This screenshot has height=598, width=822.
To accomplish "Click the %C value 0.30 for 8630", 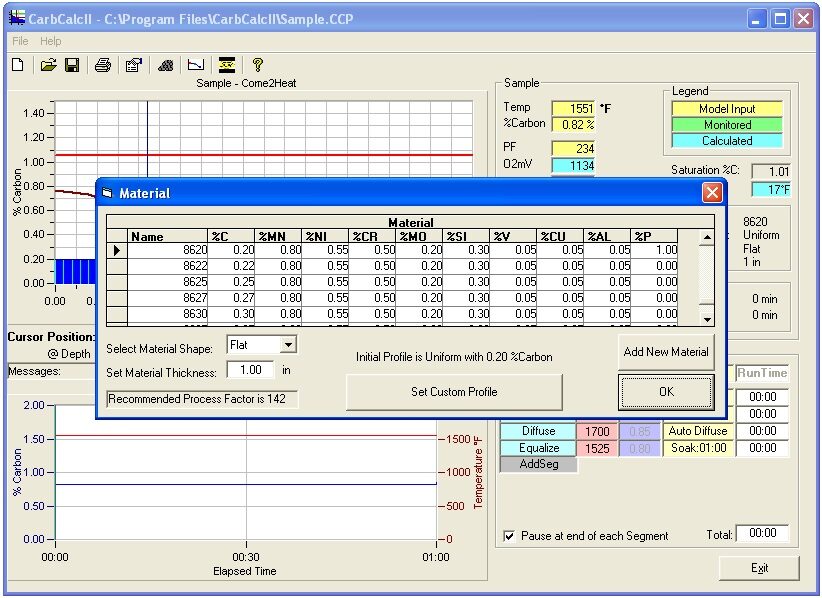I will [231, 313].
